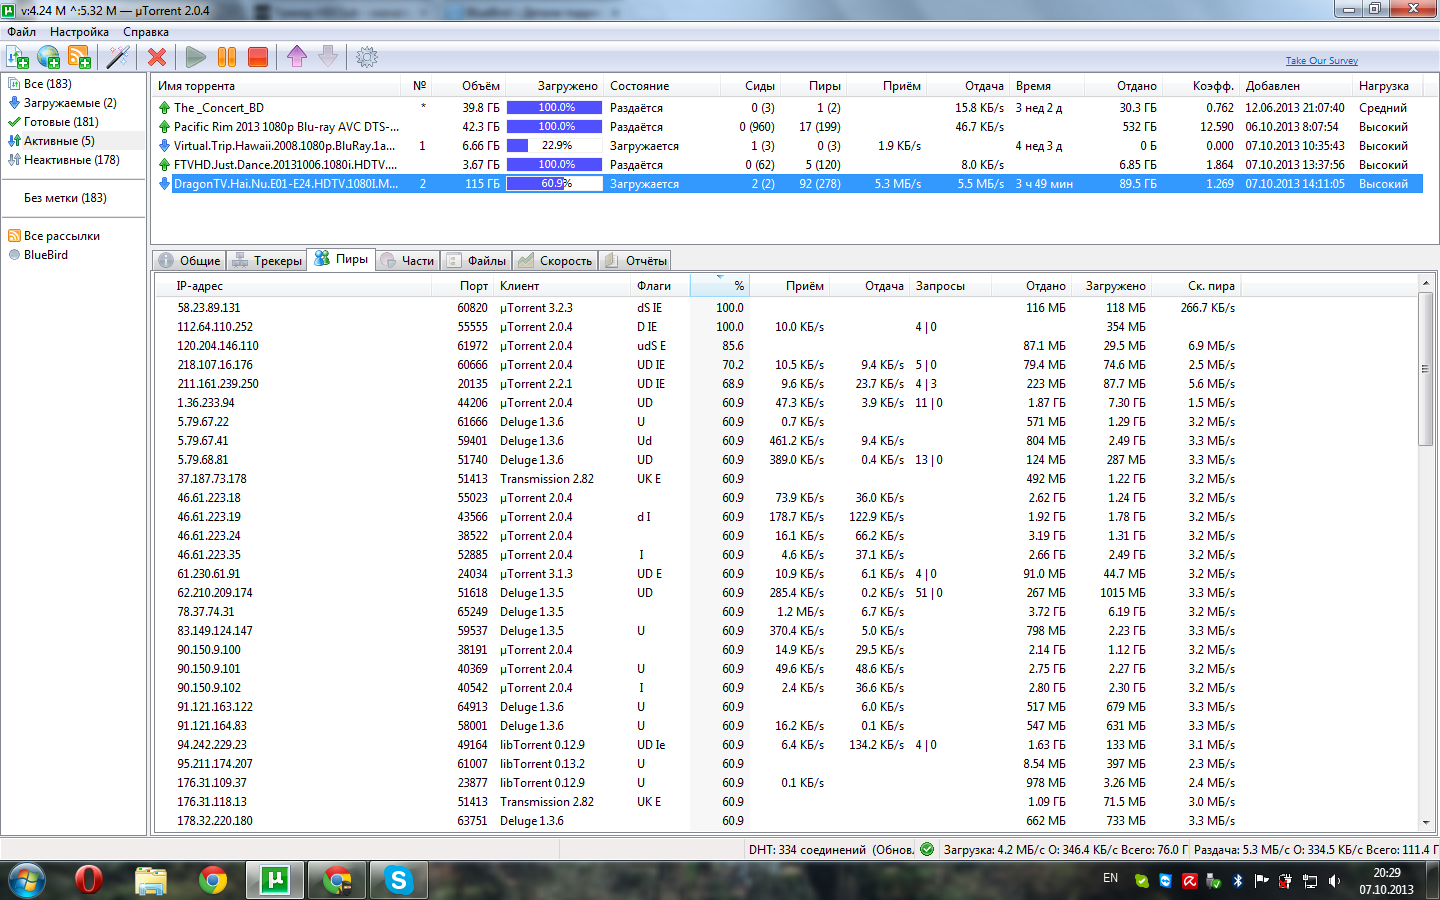The height and width of the screenshot is (900, 1440).
Task: Click the EN language indicator in tray
Action: [x=1111, y=878]
